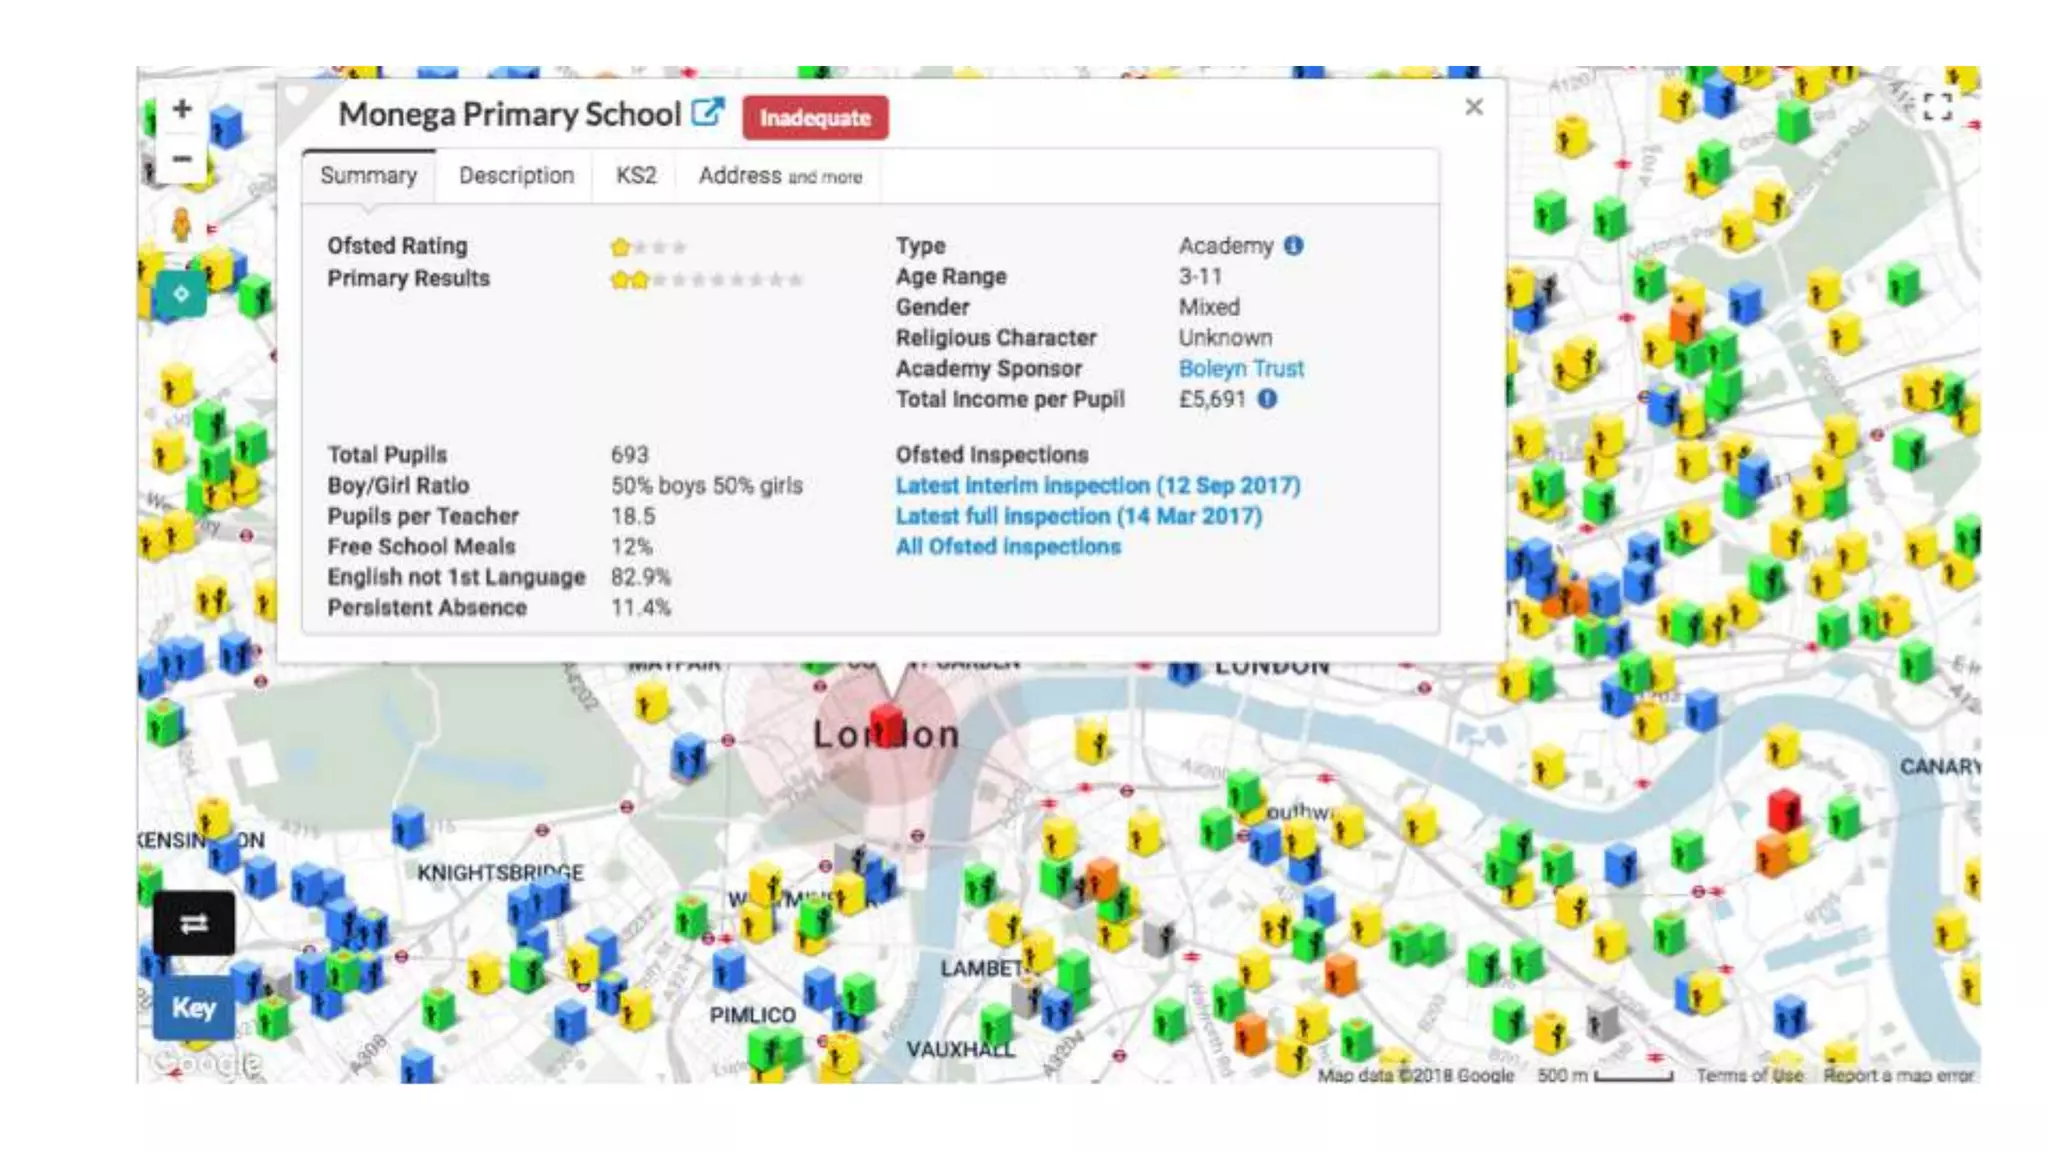Switch to the Description tab
The image size is (2048, 1152).
click(x=516, y=176)
